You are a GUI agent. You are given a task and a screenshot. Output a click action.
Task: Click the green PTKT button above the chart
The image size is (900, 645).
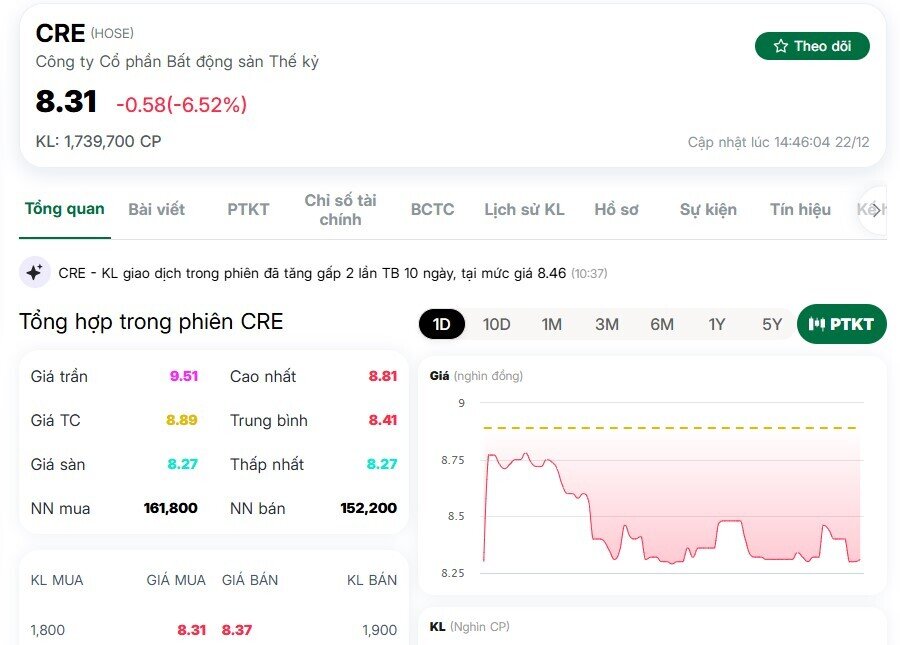tap(841, 324)
